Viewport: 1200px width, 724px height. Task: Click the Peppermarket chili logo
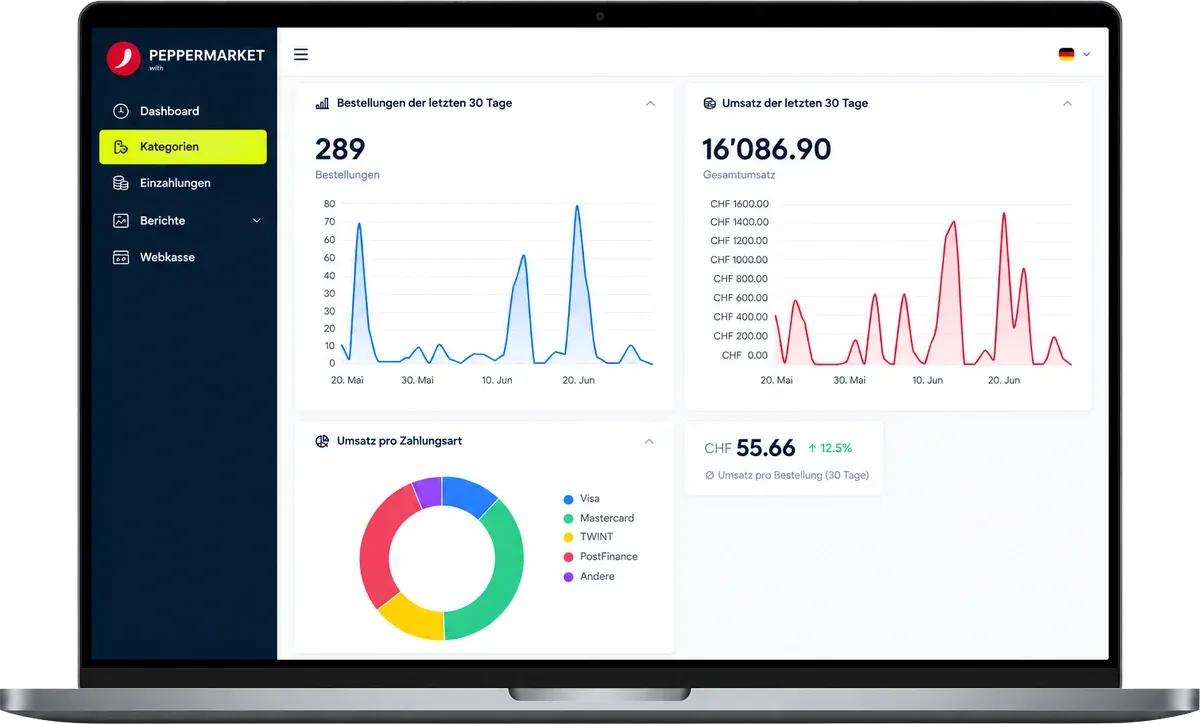coord(123,58)
